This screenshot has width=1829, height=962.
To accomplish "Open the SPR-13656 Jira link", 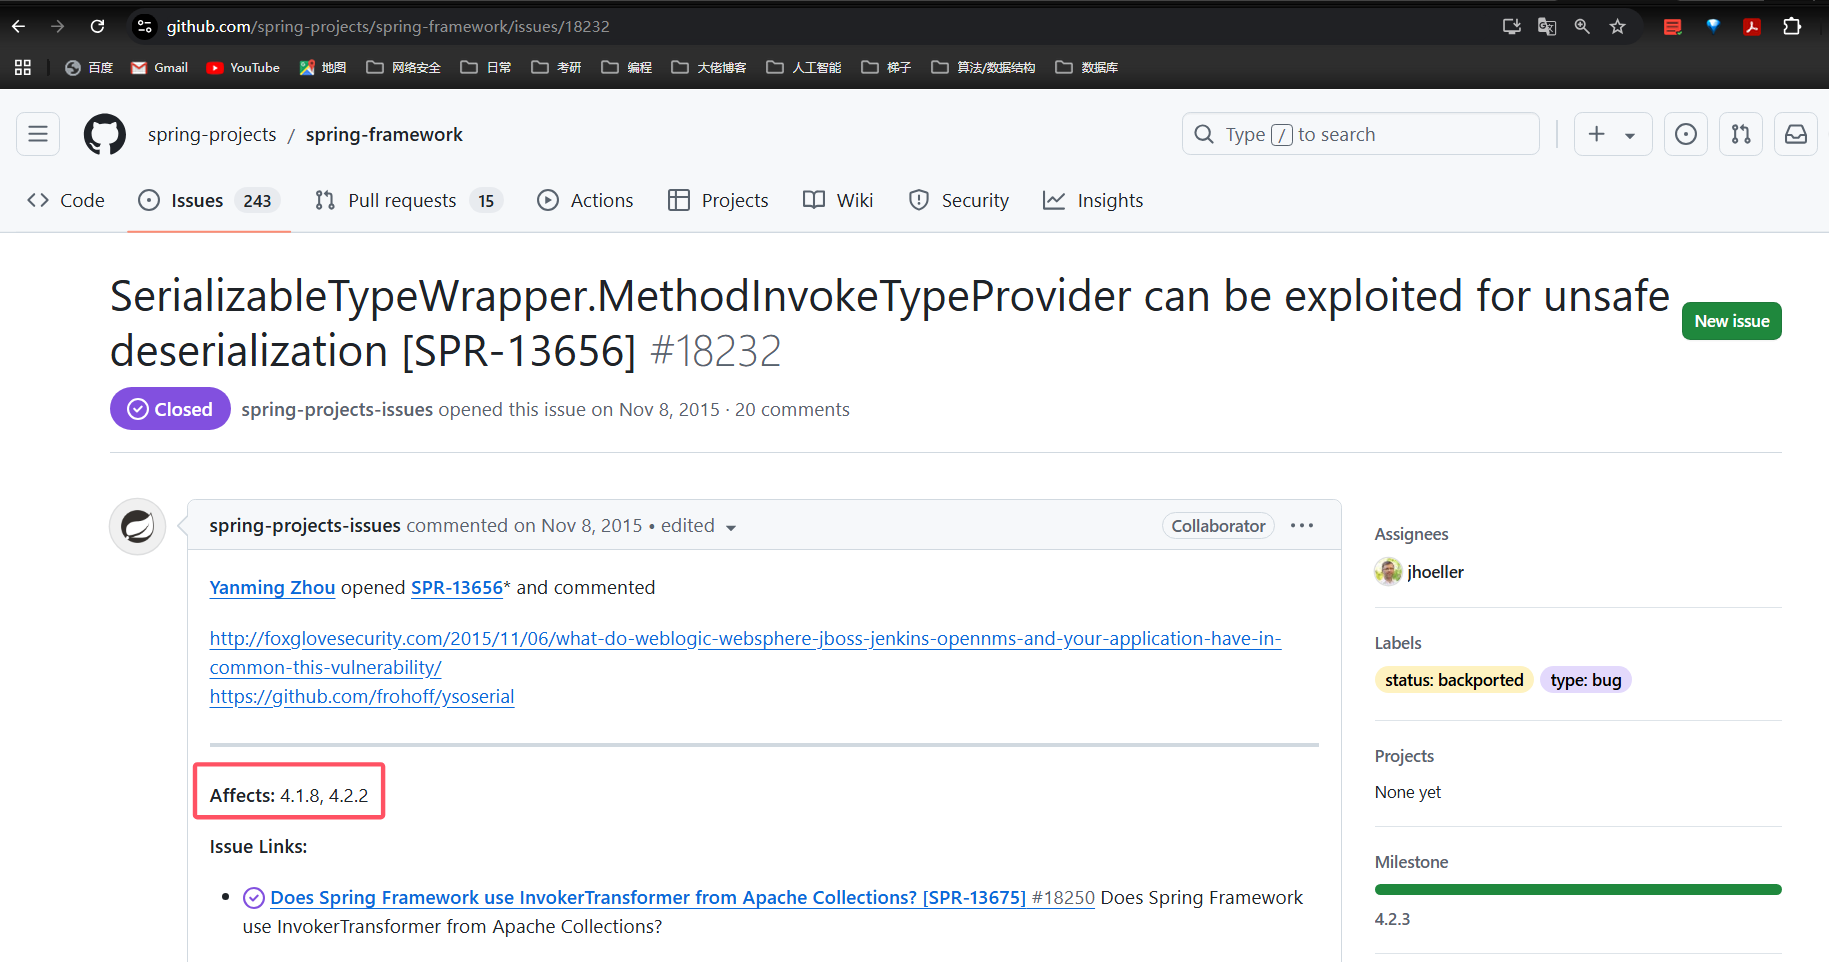I will 457,588.
